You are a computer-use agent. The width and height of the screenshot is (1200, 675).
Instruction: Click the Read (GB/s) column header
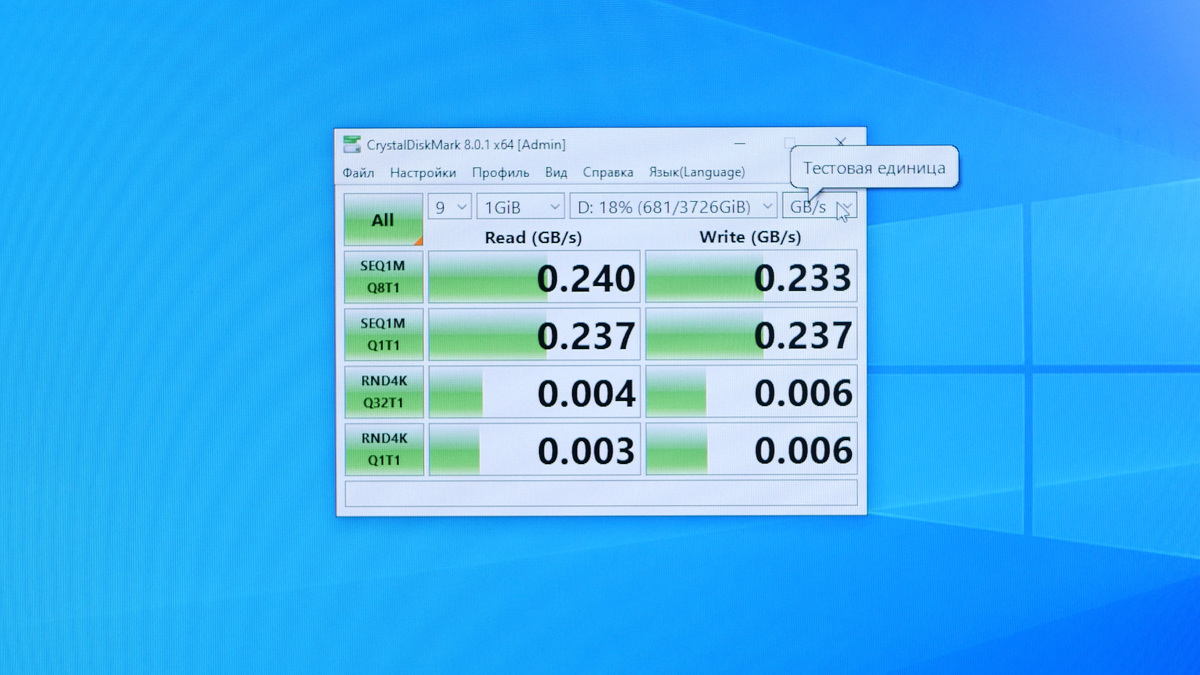533,237
